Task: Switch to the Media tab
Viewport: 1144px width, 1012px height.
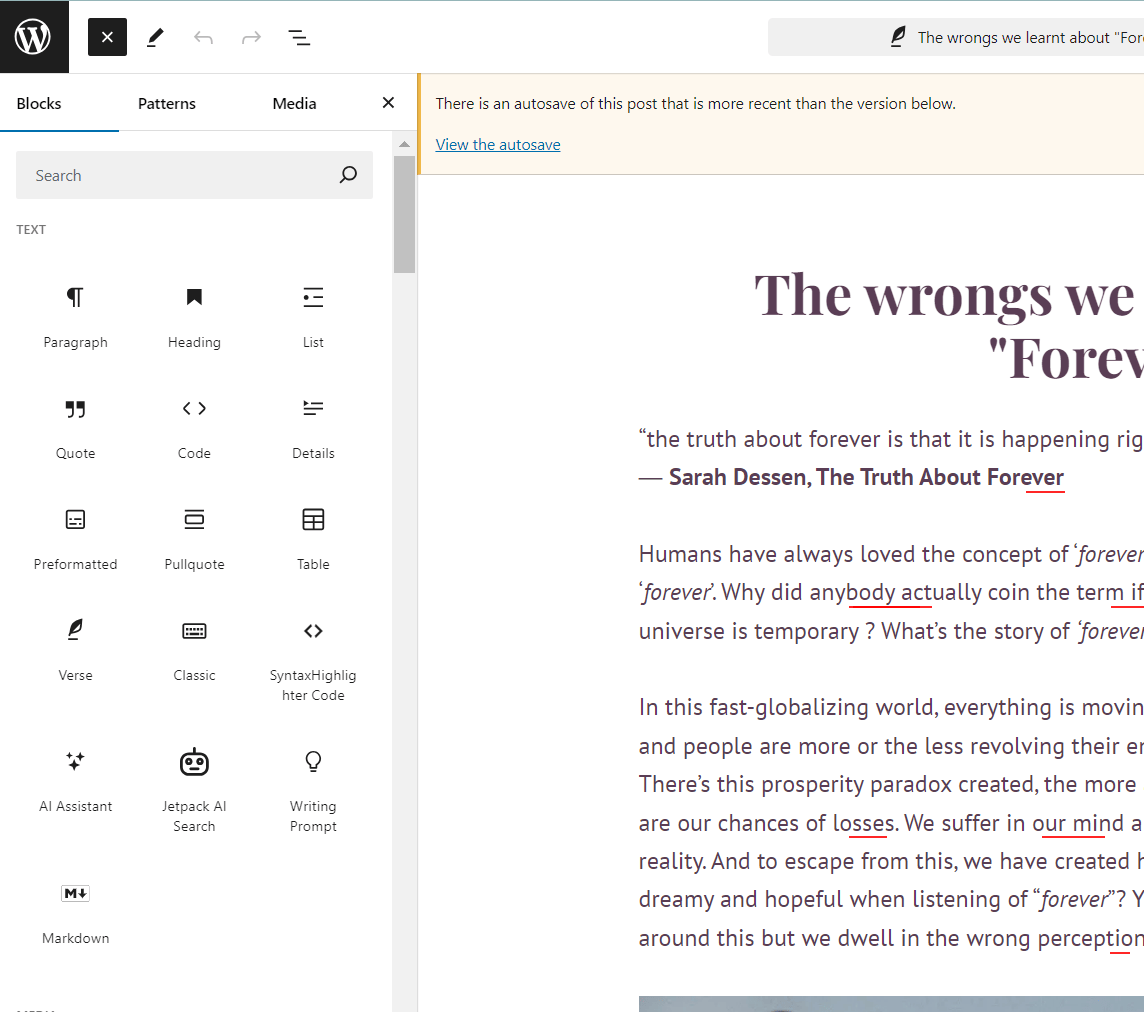Action: coord(294,103)
